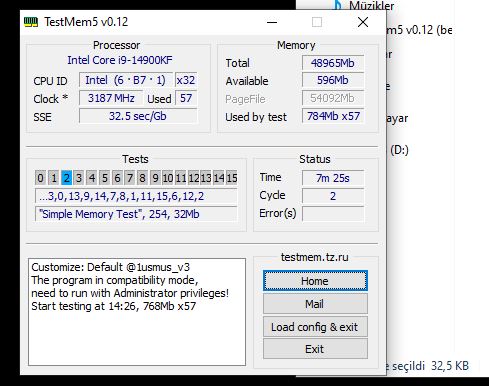This screenshot has width=489, height=386.
Task: Click the Total memory 48965Mb value
Action: tap(333, 63)
